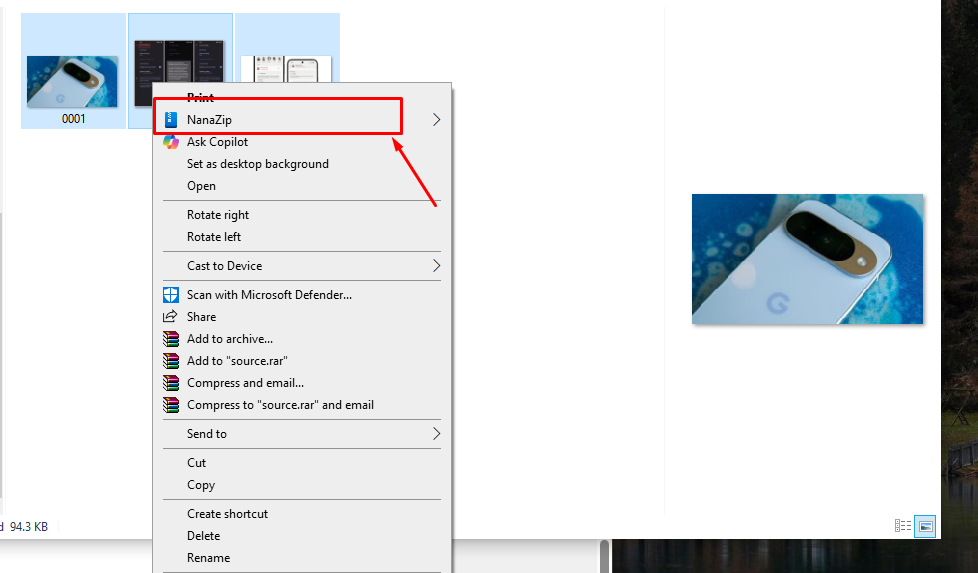Click WinRAR icon beside Compress to source.rar
The image size is (978, 573).
tap(170, 405)
